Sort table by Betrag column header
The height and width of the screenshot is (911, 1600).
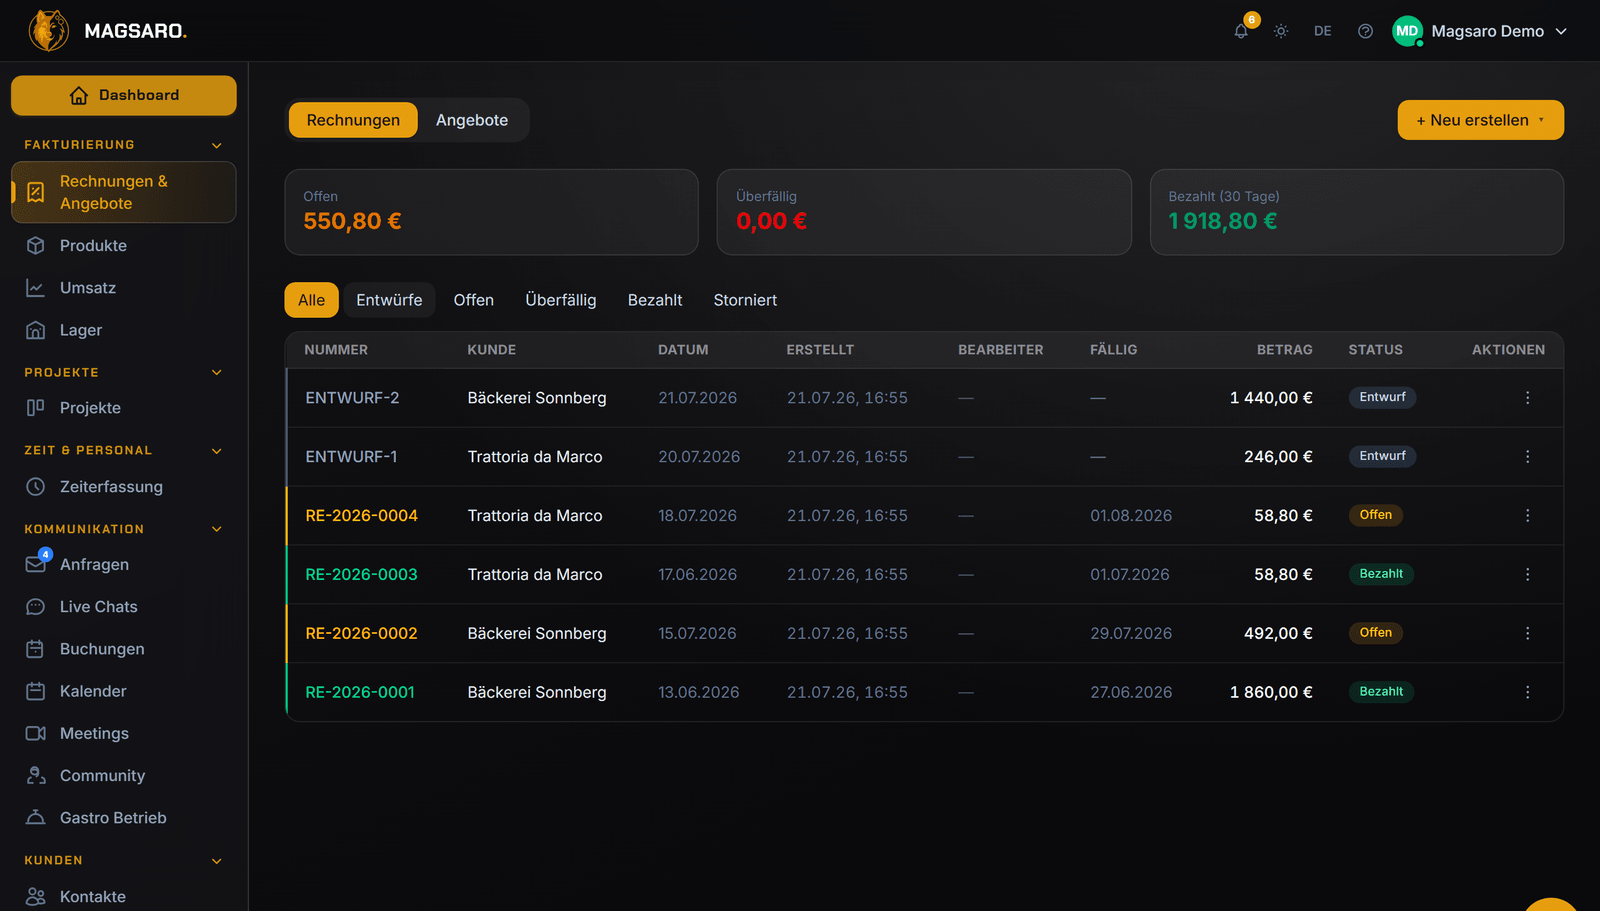pos(1284,350)
